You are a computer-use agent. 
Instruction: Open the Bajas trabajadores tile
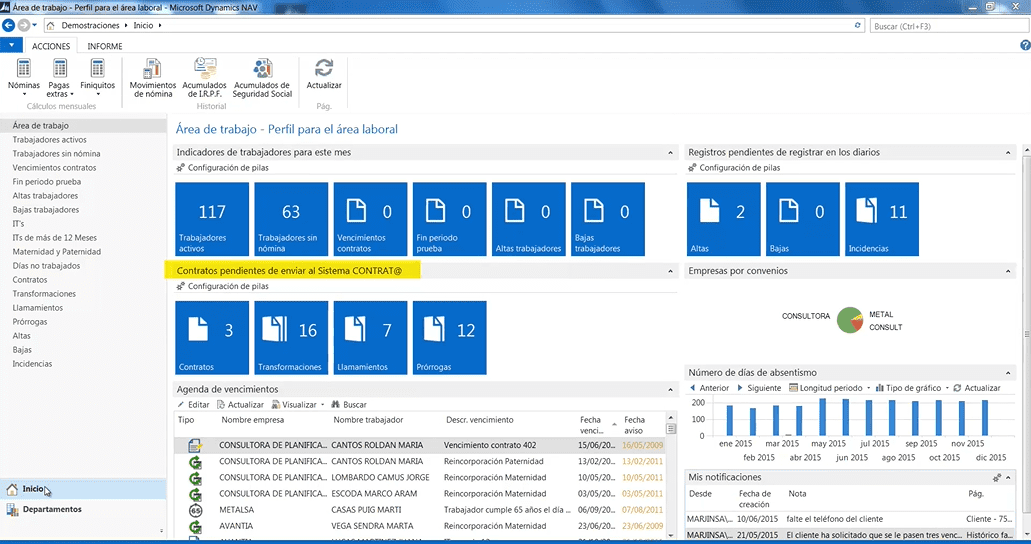608,219
